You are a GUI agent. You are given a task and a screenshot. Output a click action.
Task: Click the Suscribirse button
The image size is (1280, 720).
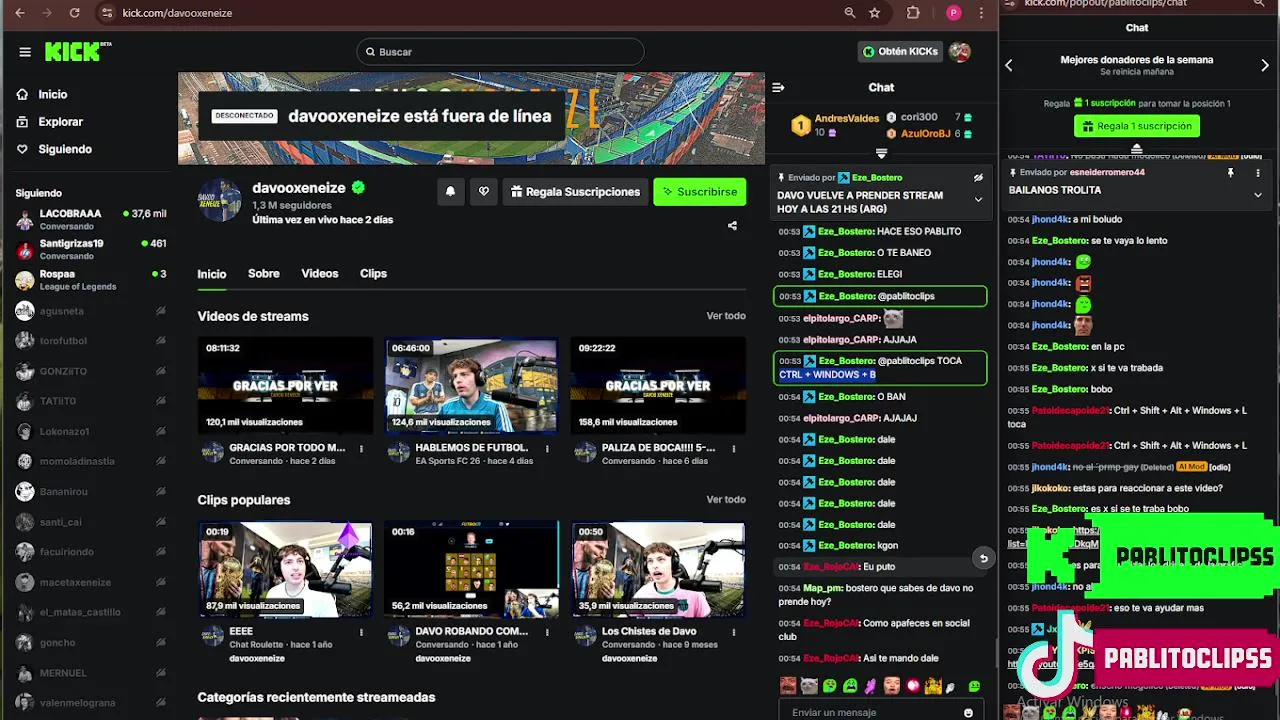(700, 192)
